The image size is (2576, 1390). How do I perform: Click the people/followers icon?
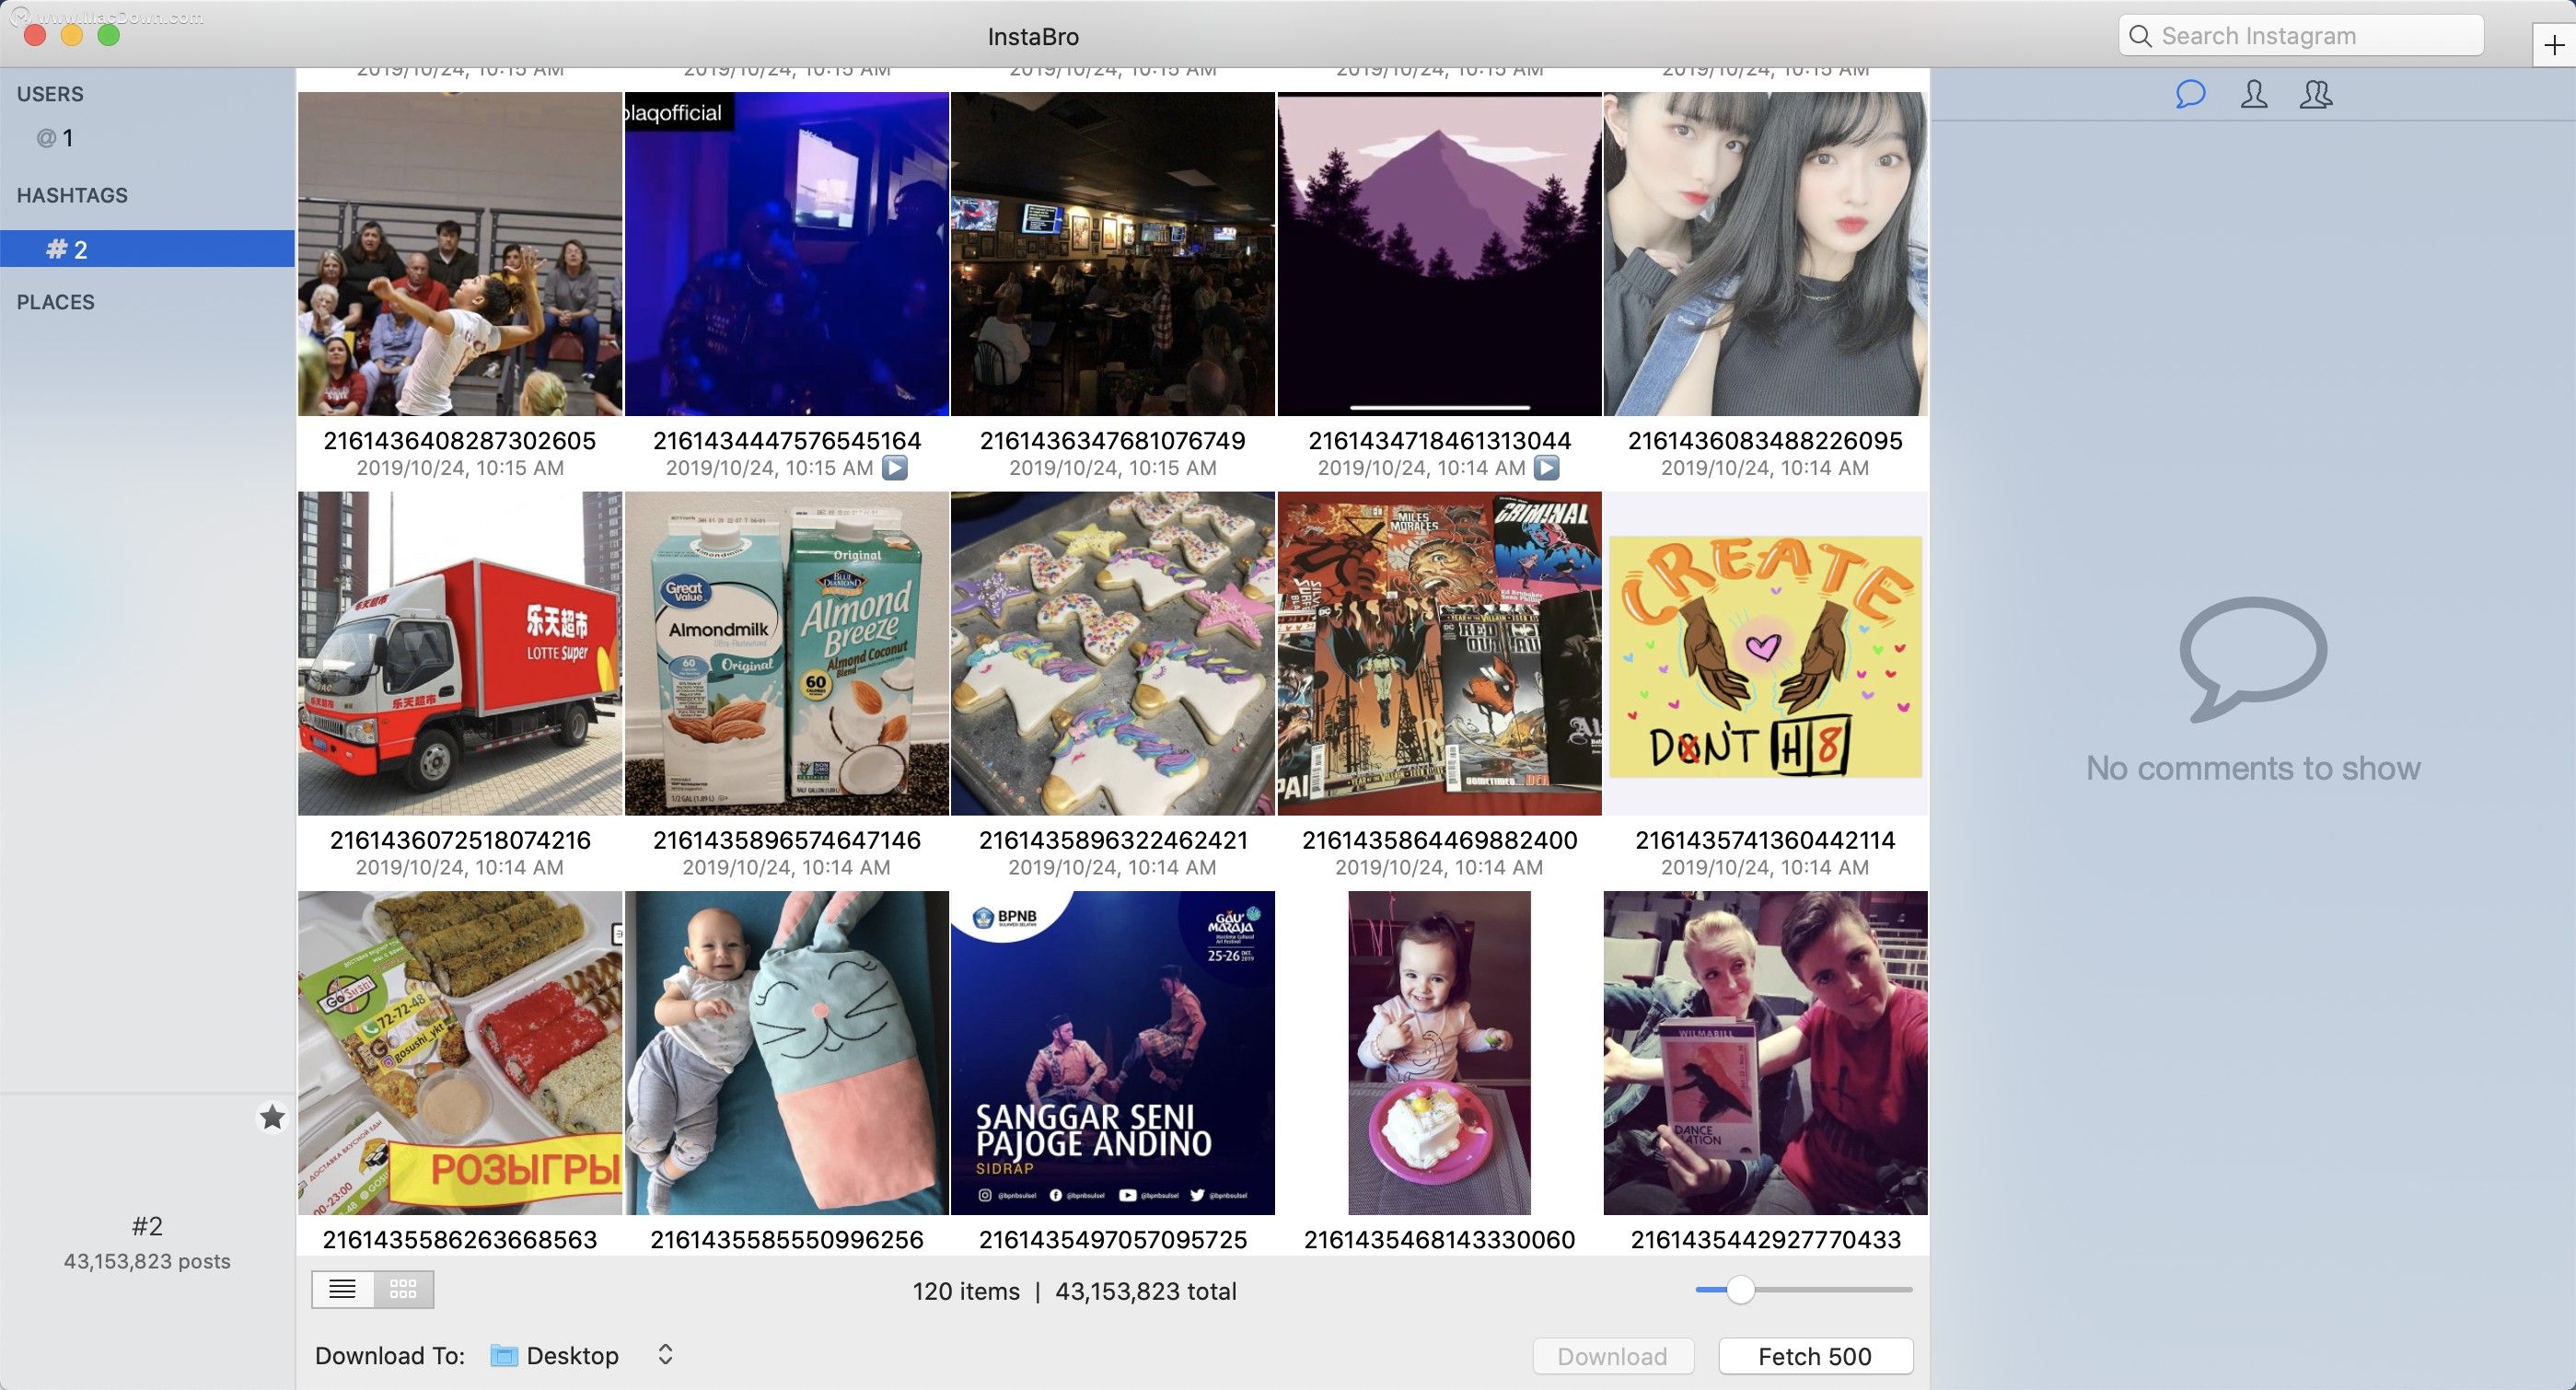click(x=2317, y=94)
